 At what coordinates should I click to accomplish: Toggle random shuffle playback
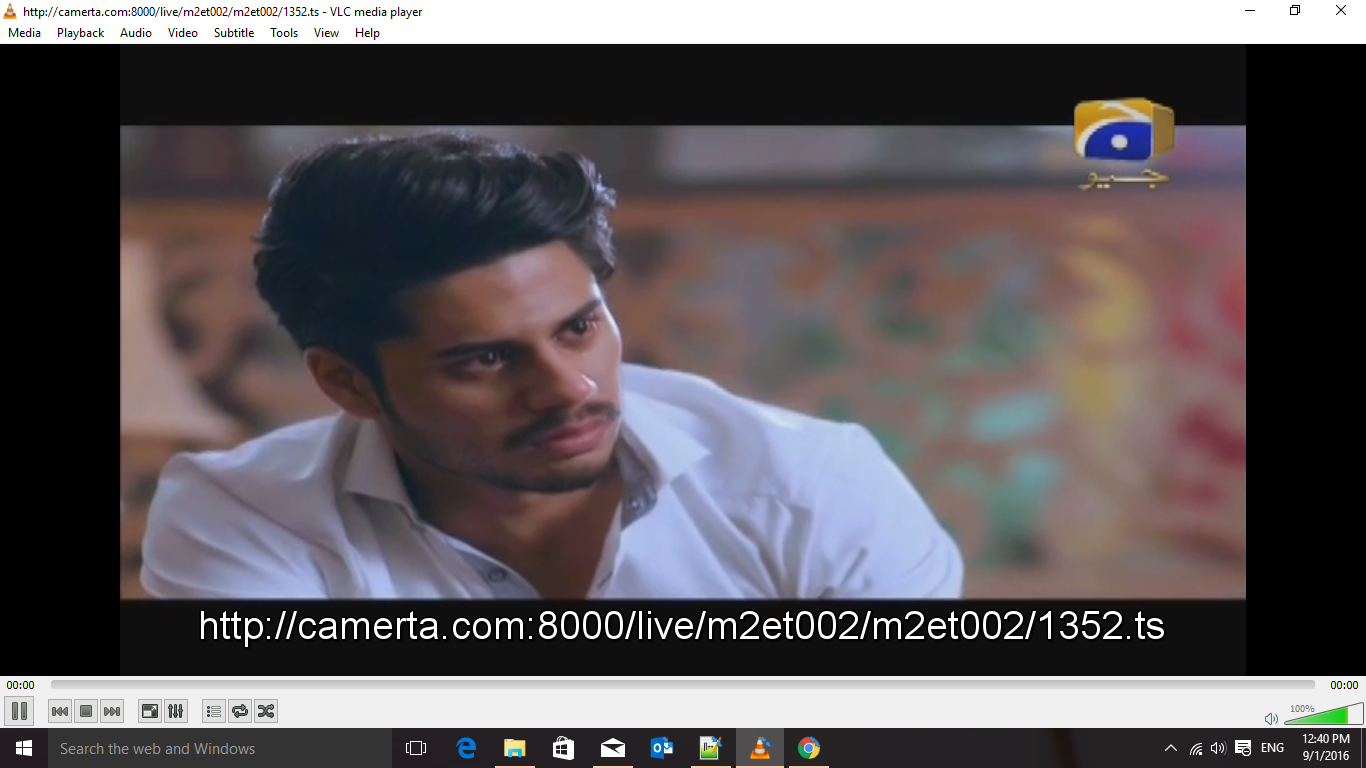[x=266, y=711]
